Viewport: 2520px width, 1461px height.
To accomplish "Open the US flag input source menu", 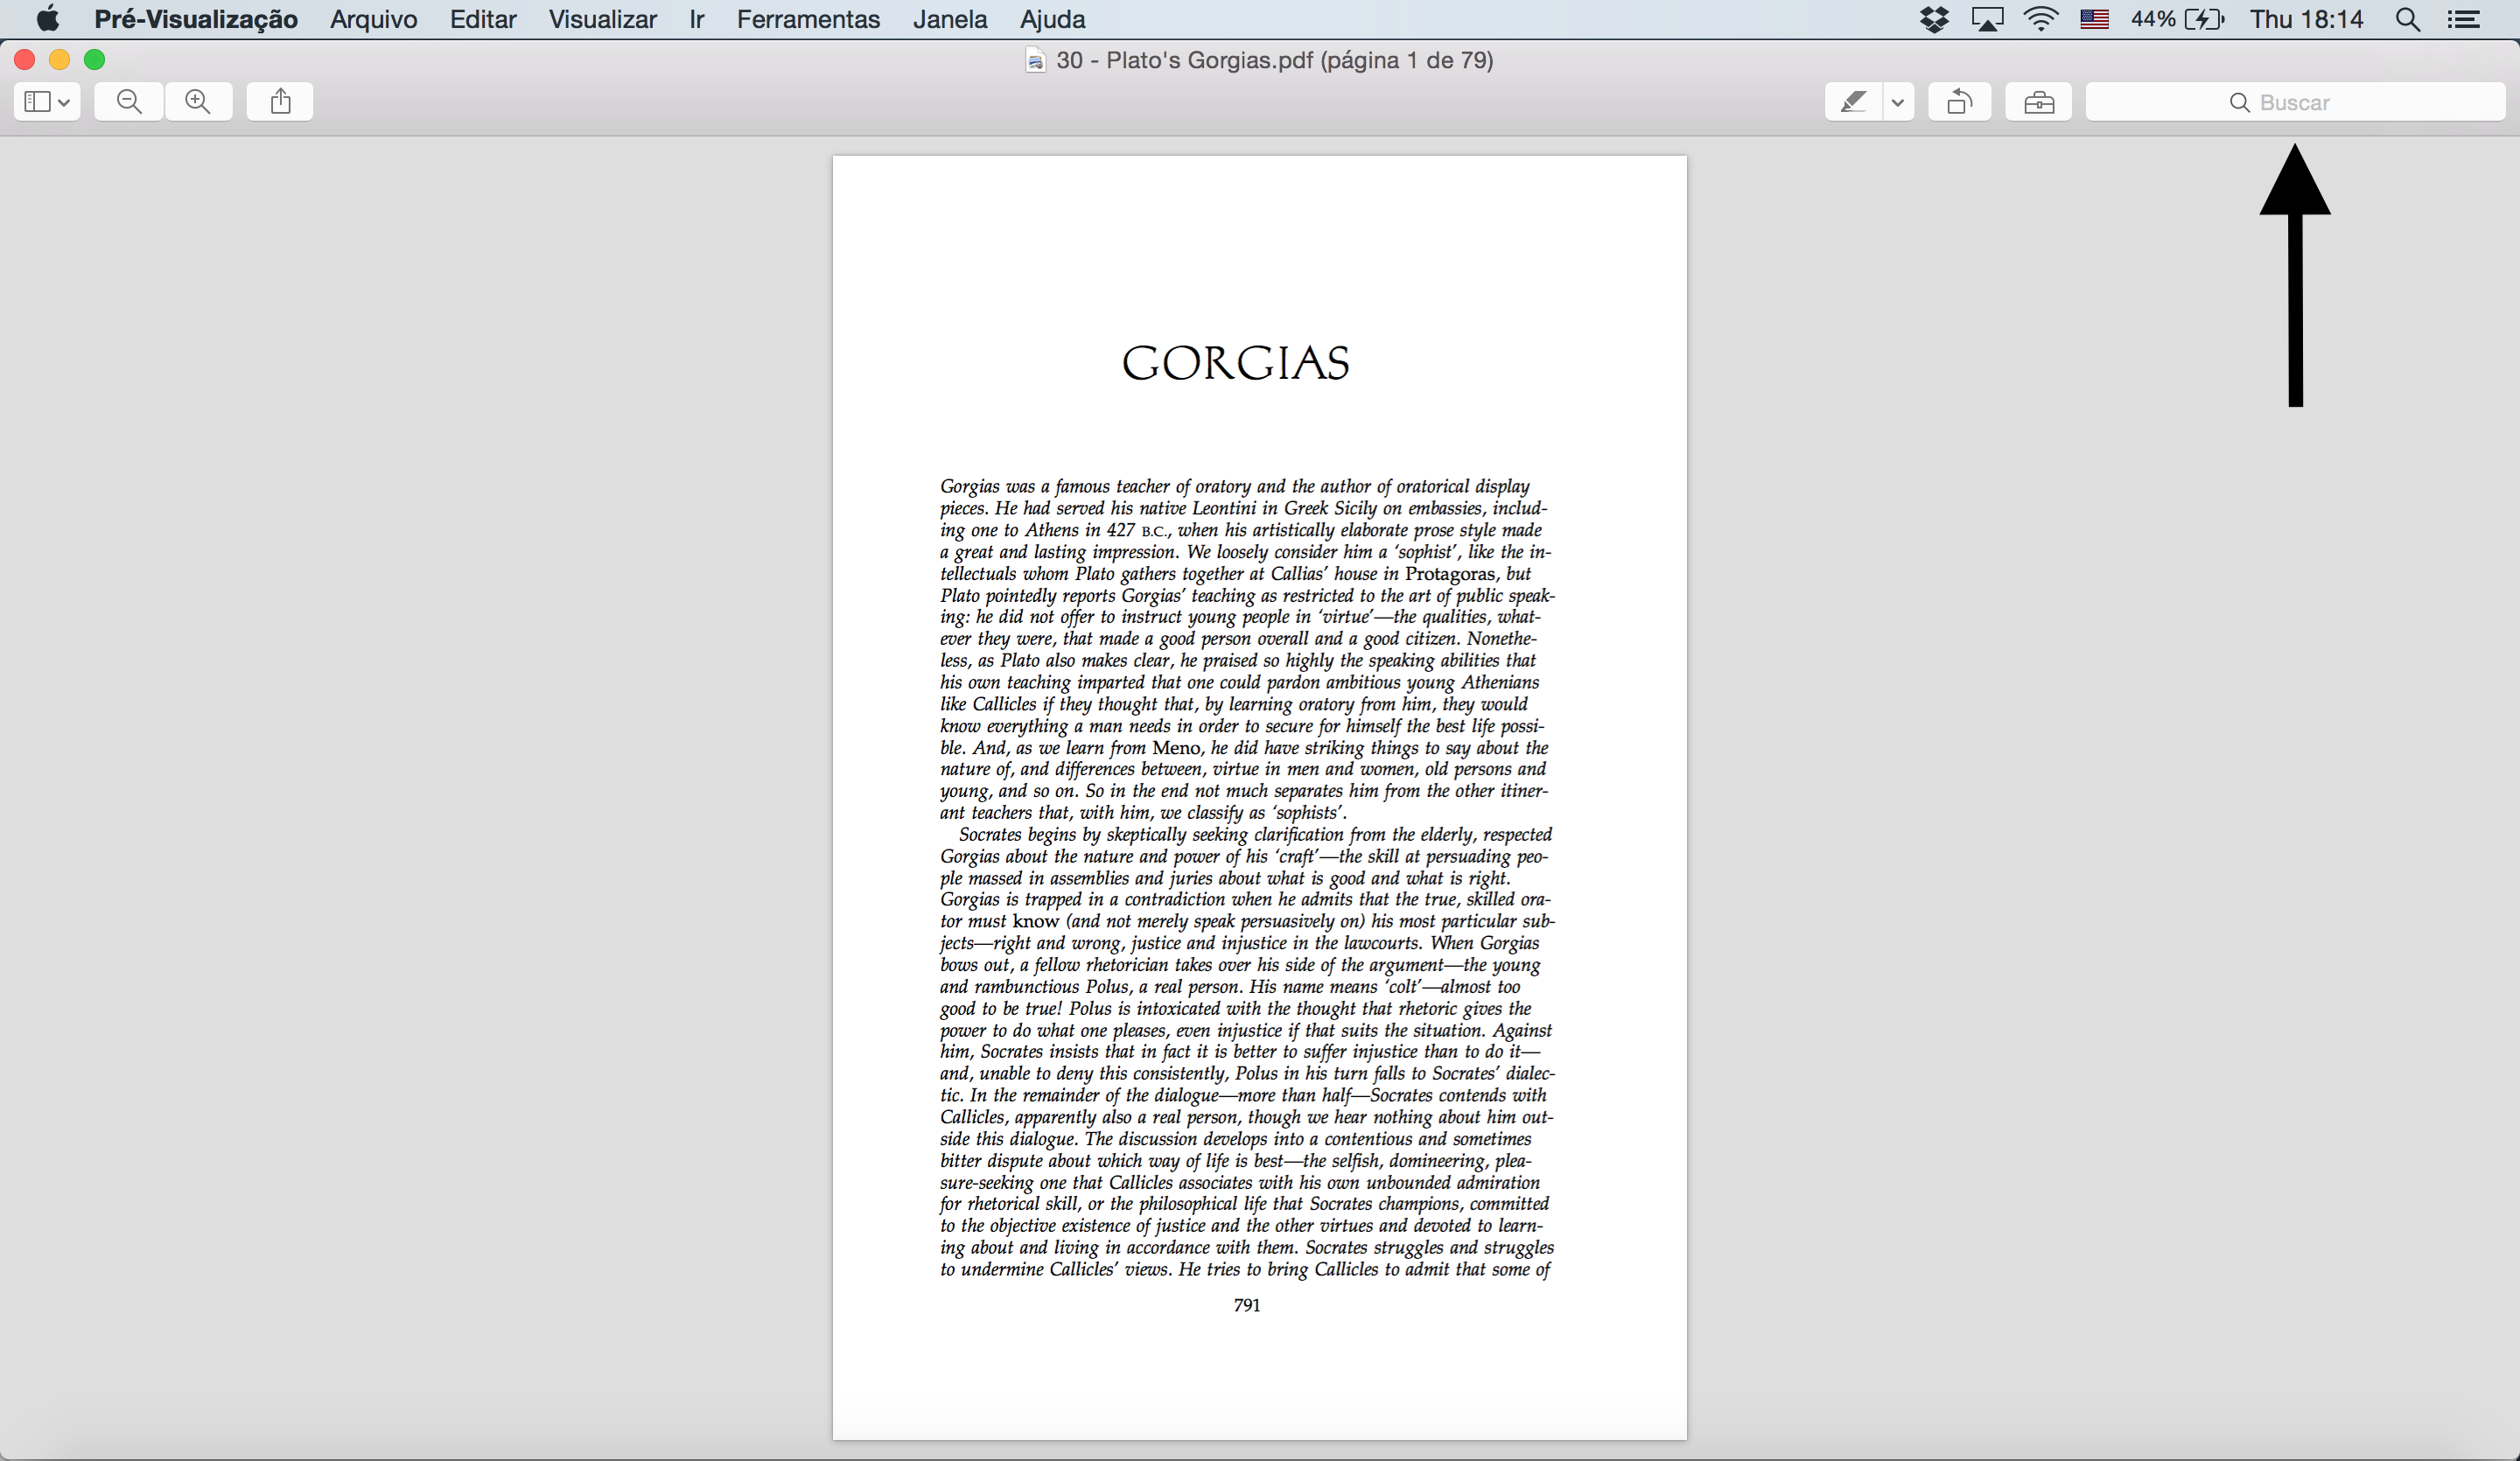I will 2094,19.
